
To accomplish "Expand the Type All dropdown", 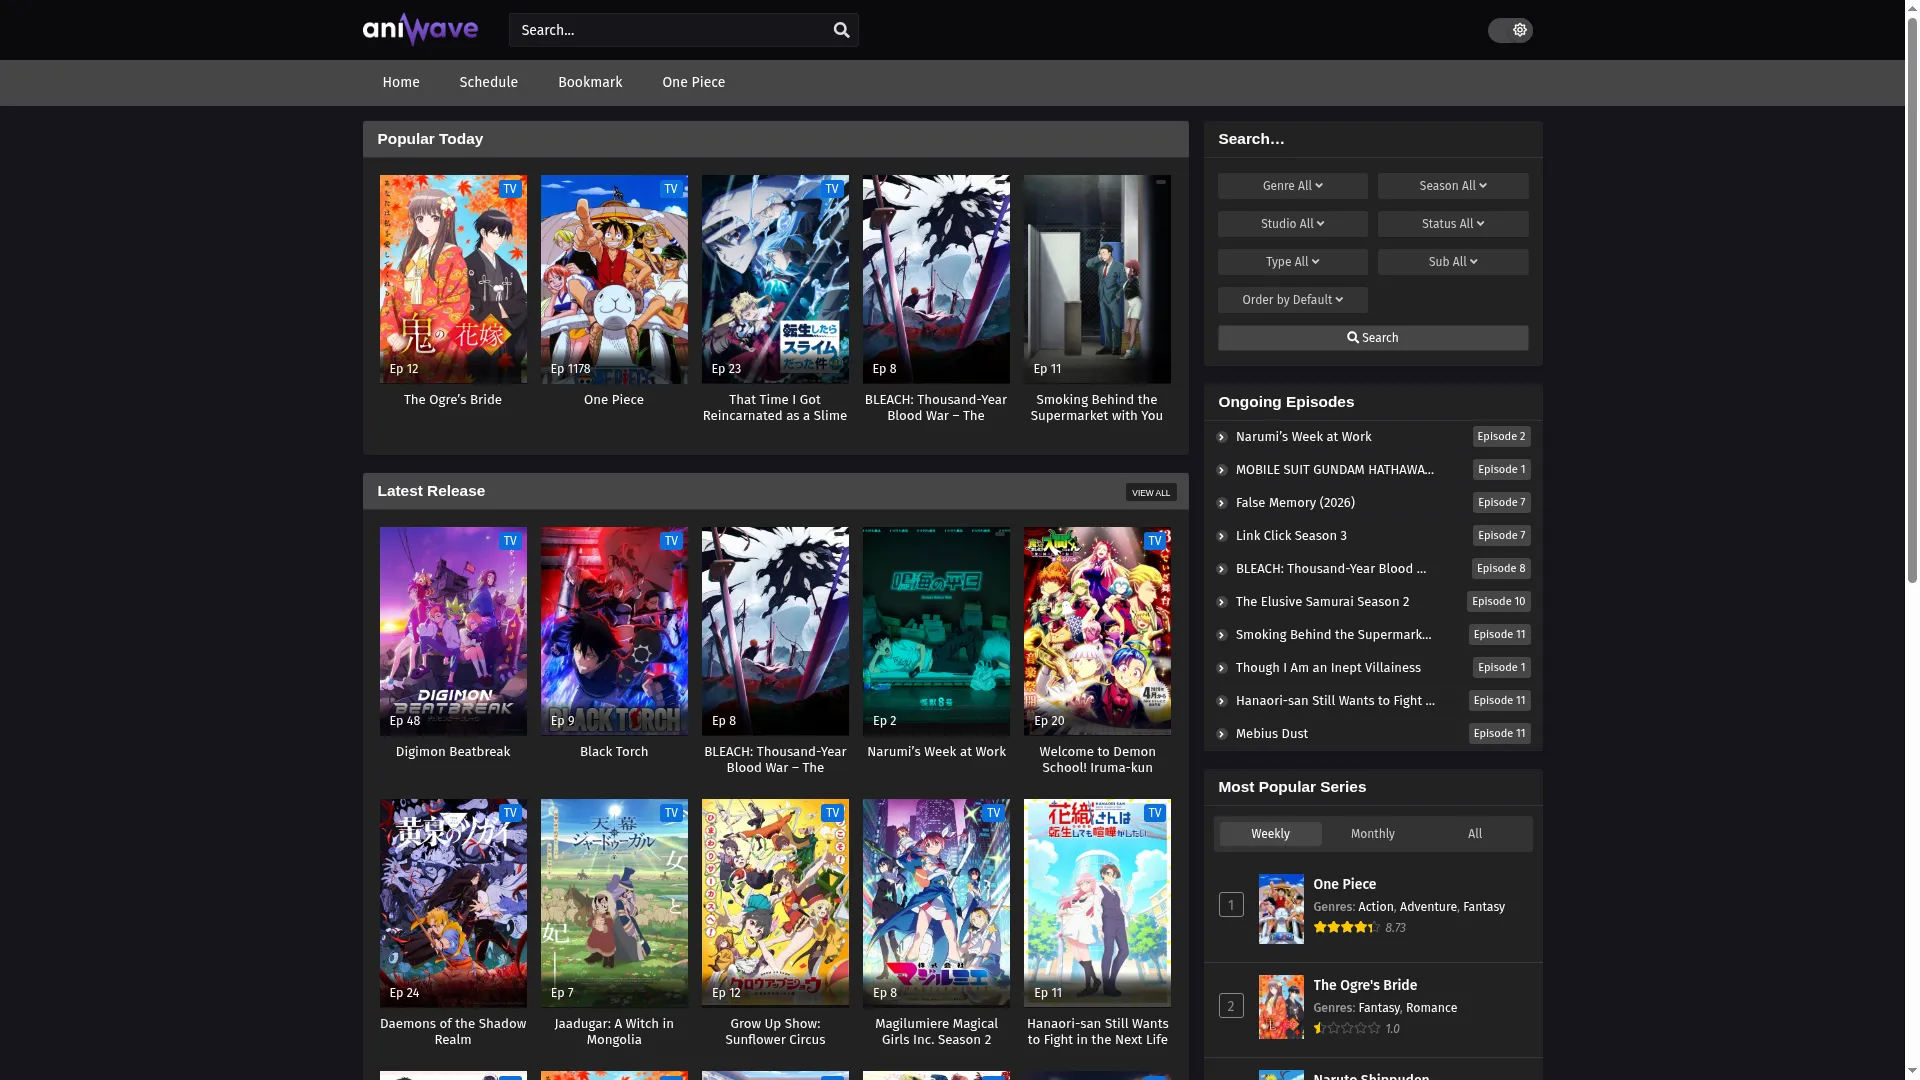I will point(1293,262).
